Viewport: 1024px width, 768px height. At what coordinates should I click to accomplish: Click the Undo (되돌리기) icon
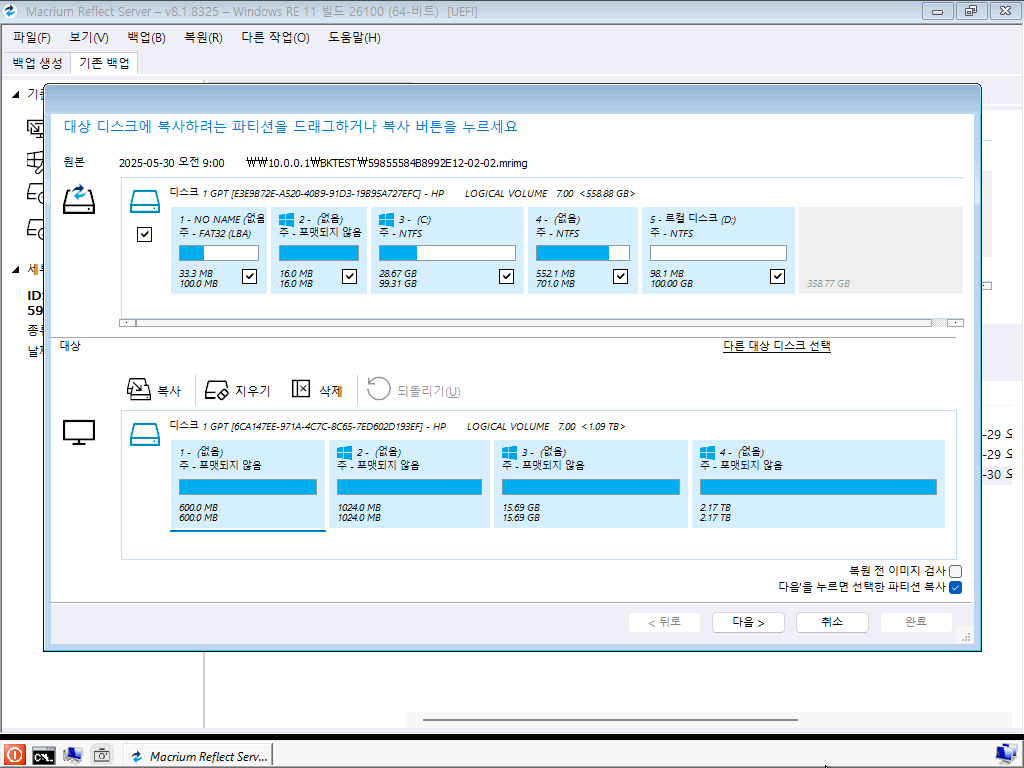click(378, 389)
